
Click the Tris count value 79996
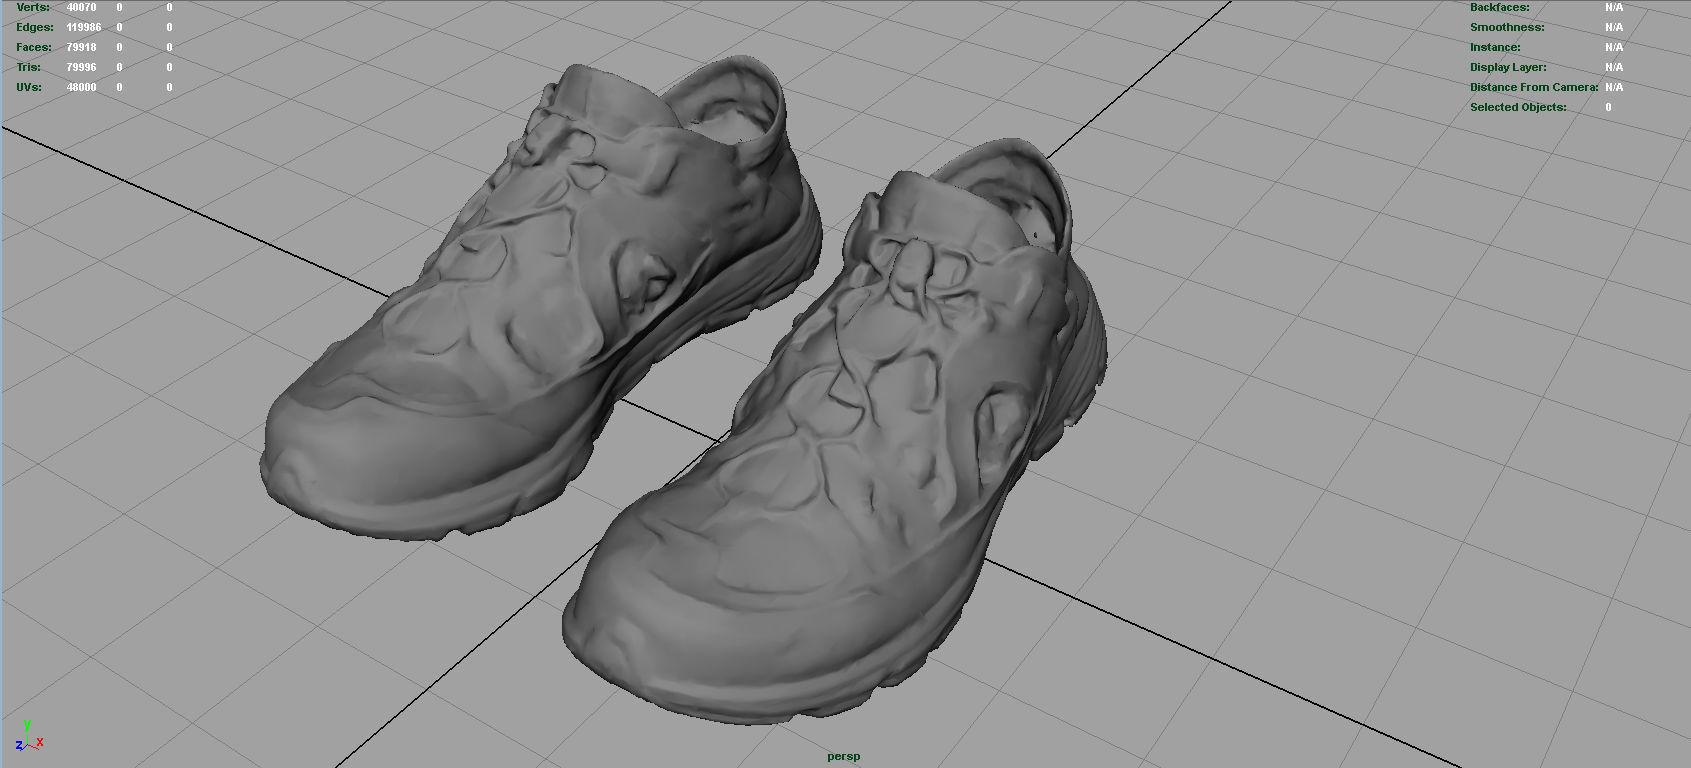coord(81,67)
